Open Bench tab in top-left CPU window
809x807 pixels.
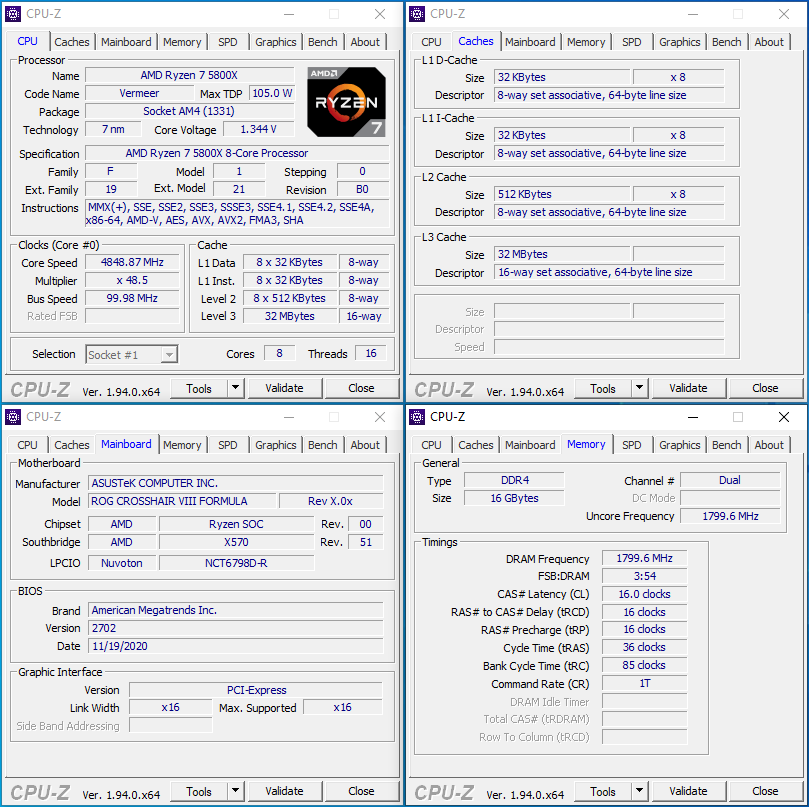pyautogui.click(x=322, y=42)
